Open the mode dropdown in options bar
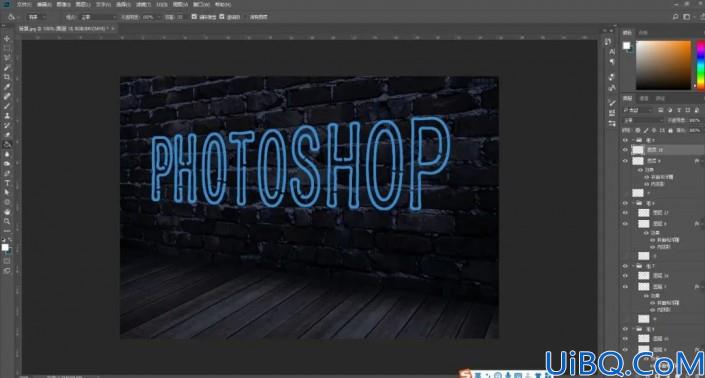705x378 pixels. click(98, 17)
